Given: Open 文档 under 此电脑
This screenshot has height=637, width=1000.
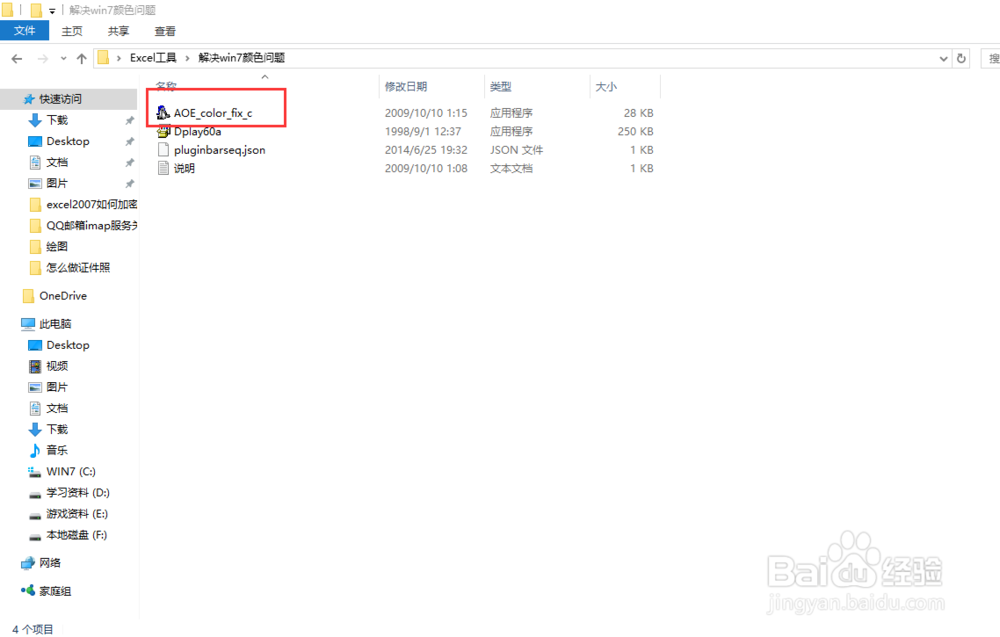Looking at the screenshot, I should click(57, 408).
